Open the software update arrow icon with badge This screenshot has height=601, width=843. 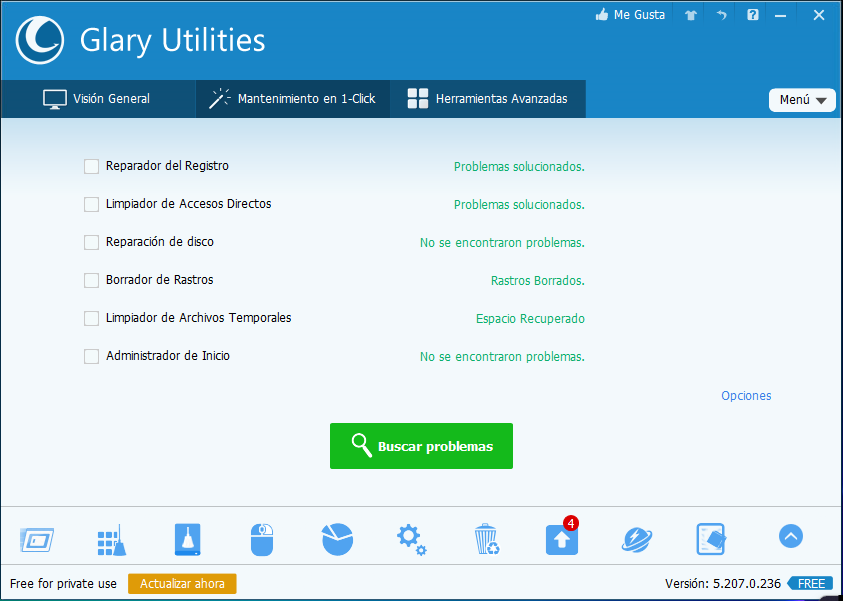(562, 540)
